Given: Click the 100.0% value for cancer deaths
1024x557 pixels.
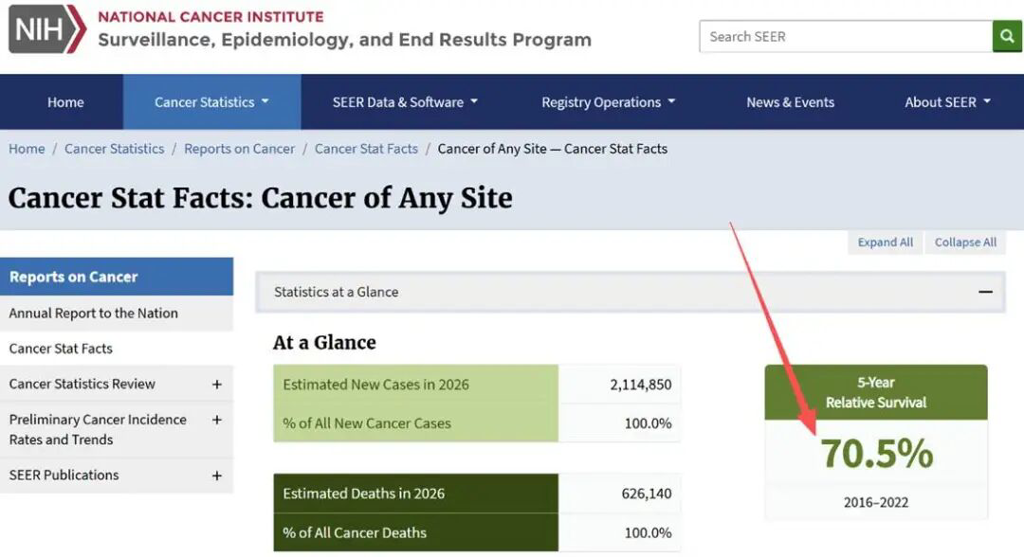Looking at the screenshot, I should (x=648, y=533).
